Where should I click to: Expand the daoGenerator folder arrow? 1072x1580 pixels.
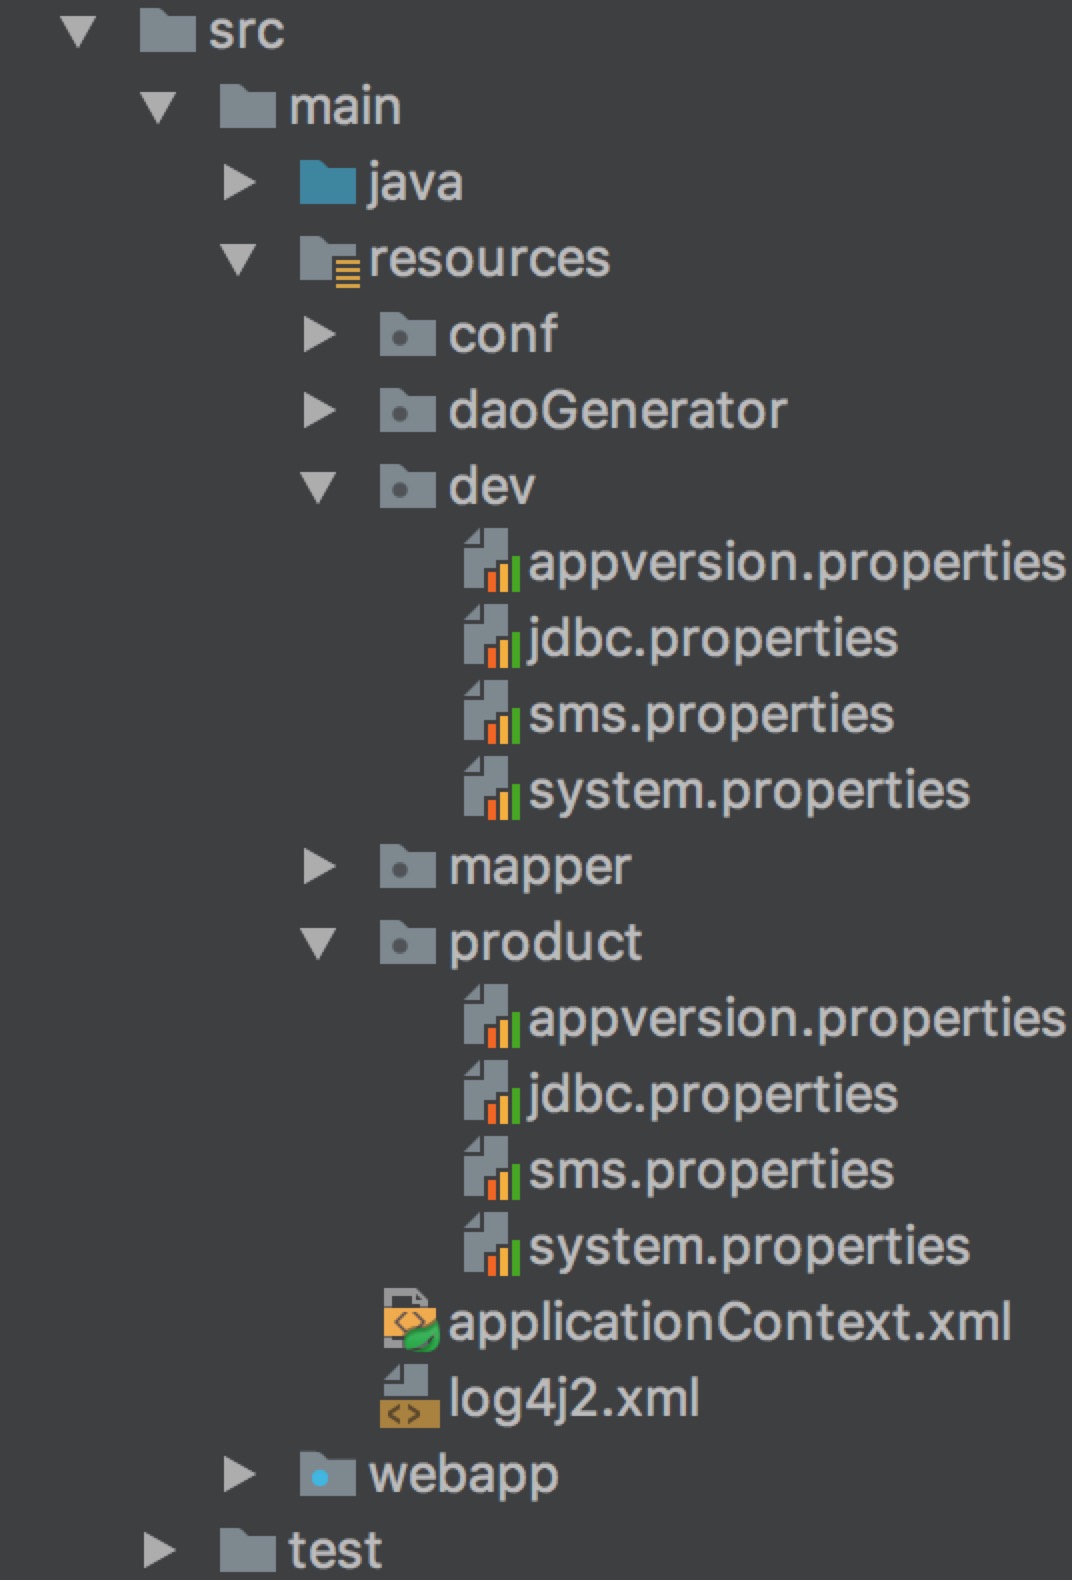coord(319,410)
